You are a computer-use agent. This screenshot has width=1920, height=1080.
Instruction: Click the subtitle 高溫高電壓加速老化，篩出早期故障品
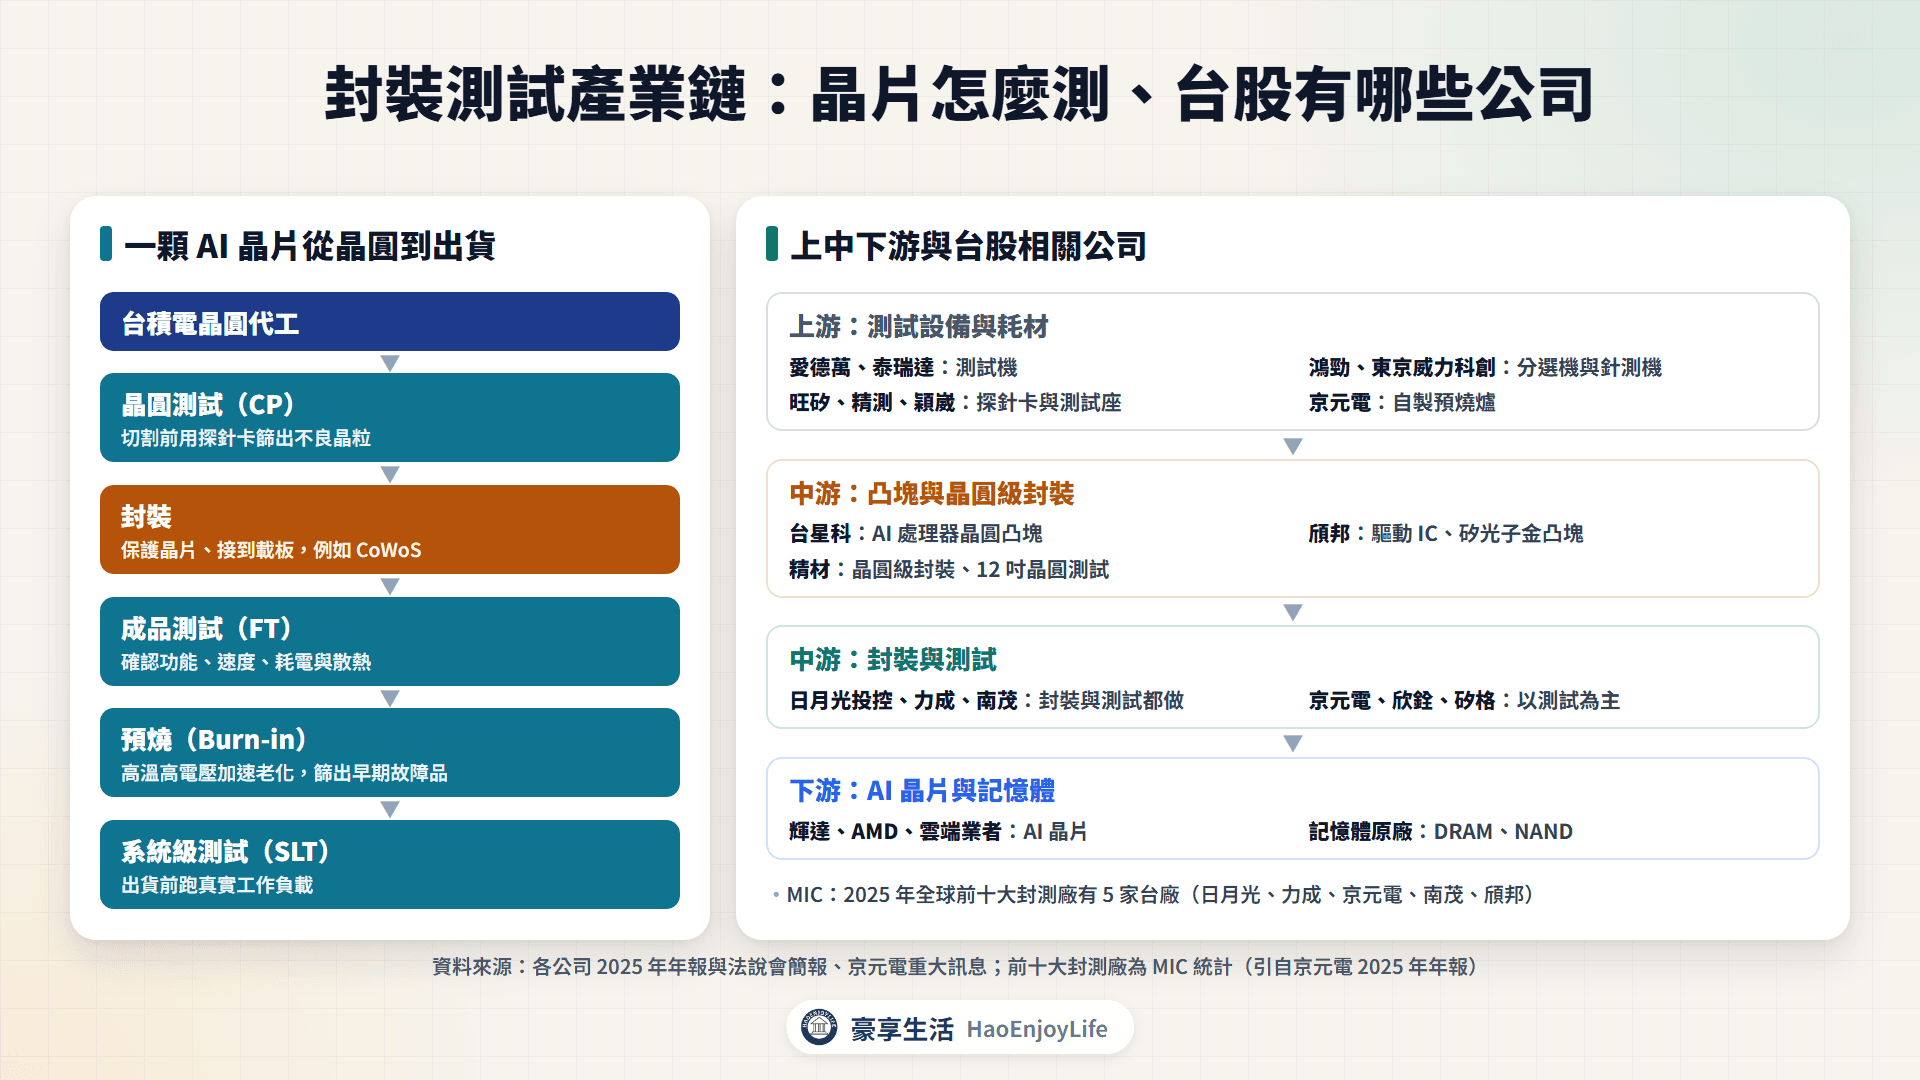[x=284, y=773]
